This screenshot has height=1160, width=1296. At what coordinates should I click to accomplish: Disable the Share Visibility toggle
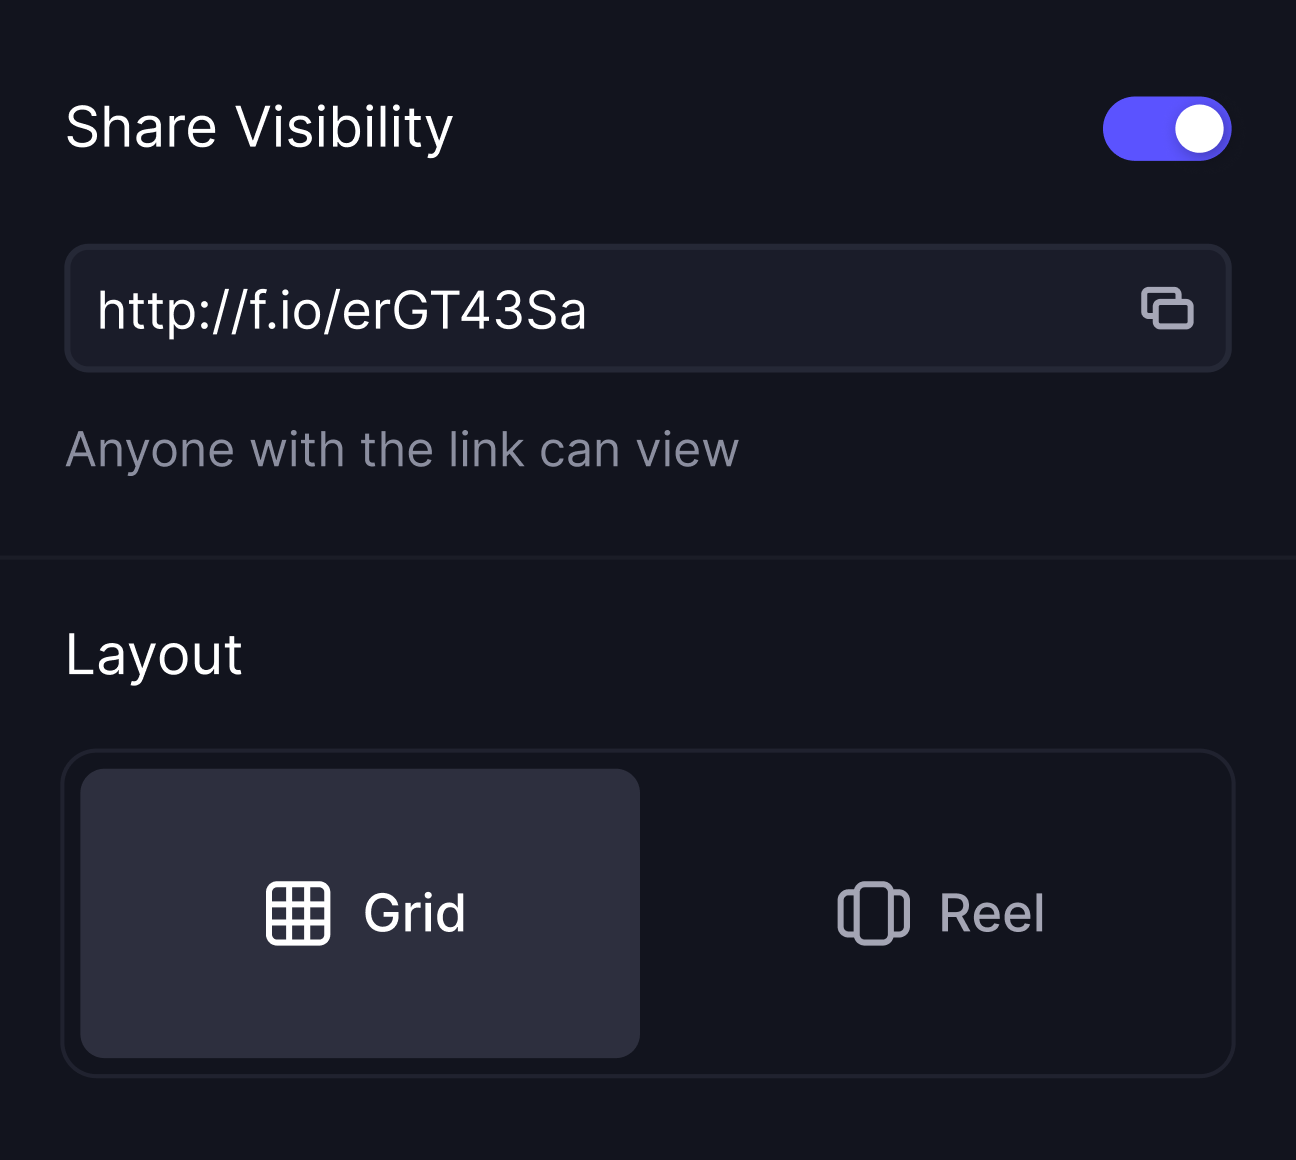click(x=1167, y=127)
